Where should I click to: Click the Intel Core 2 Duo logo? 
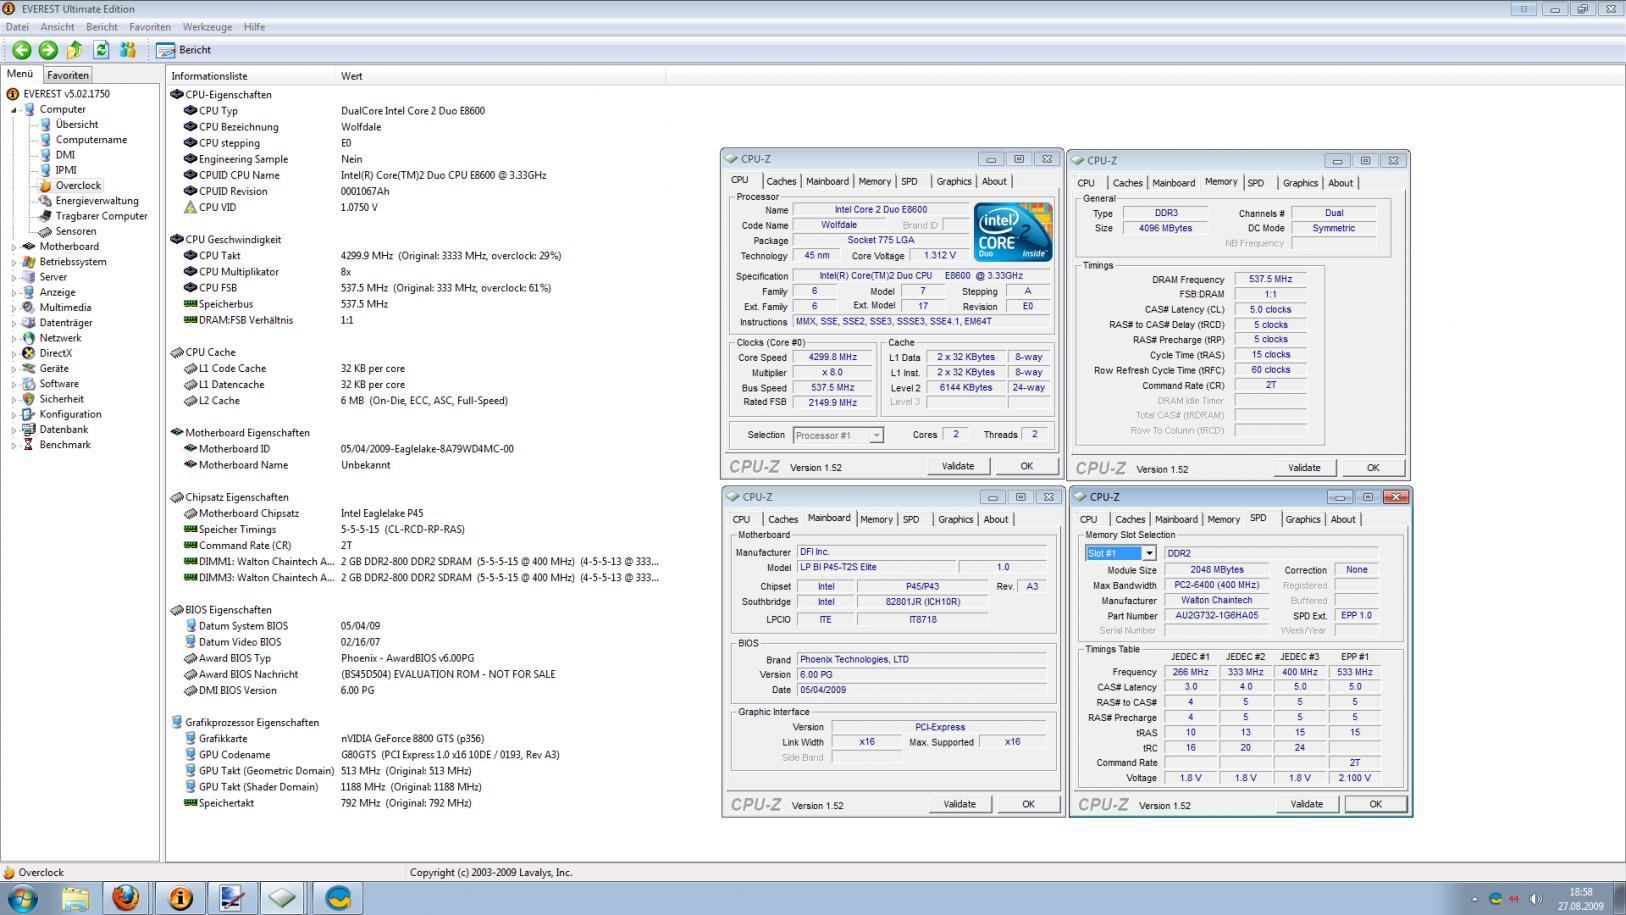click(x=1013, y=232)
